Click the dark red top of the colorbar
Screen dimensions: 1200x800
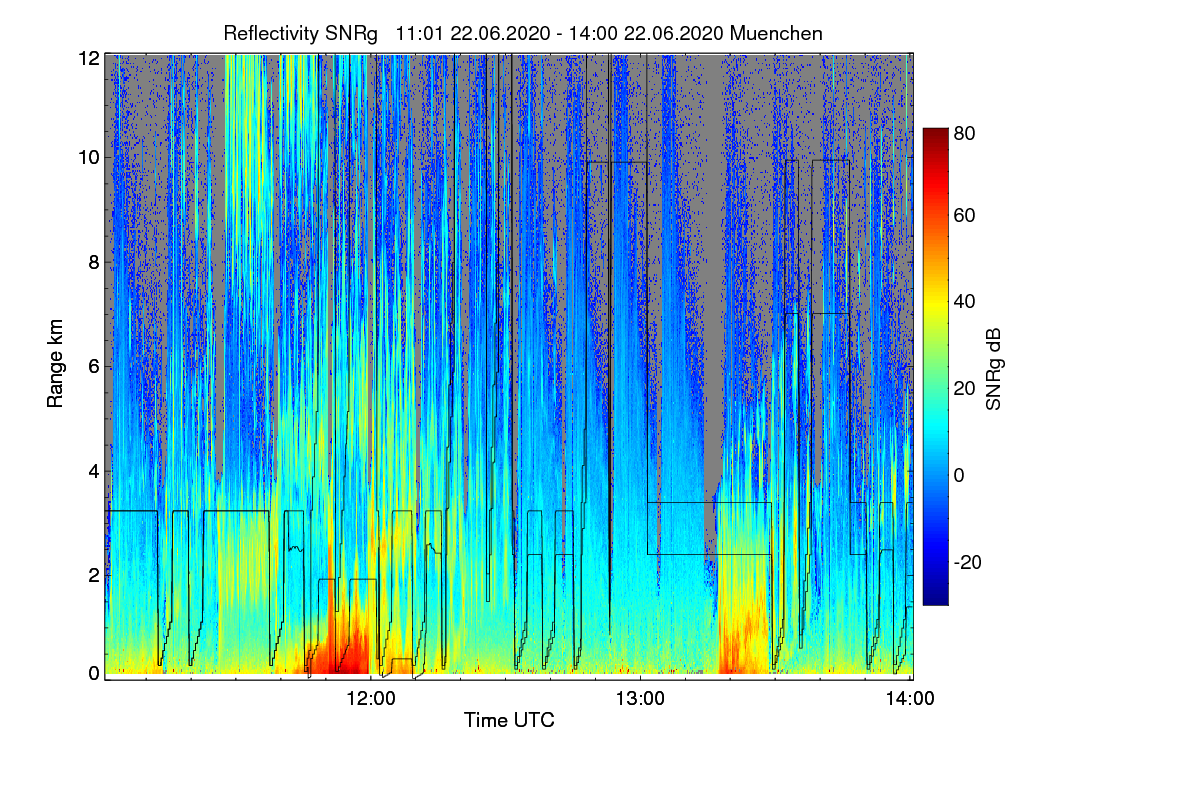click(934, 137)
